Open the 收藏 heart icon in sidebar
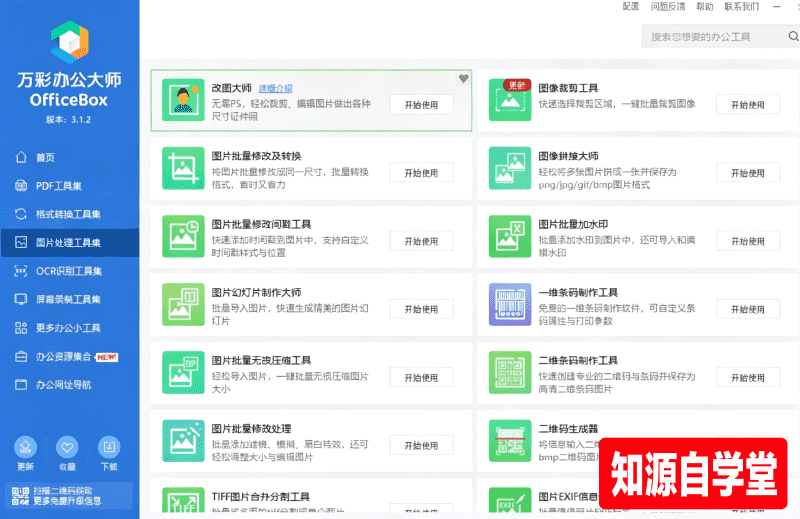This screenshot has height=519, width=800. pos(67,448)
